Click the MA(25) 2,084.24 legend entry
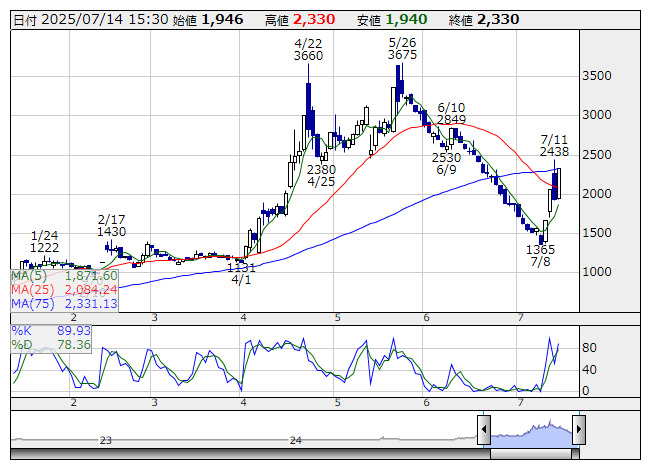 [65, 290]
